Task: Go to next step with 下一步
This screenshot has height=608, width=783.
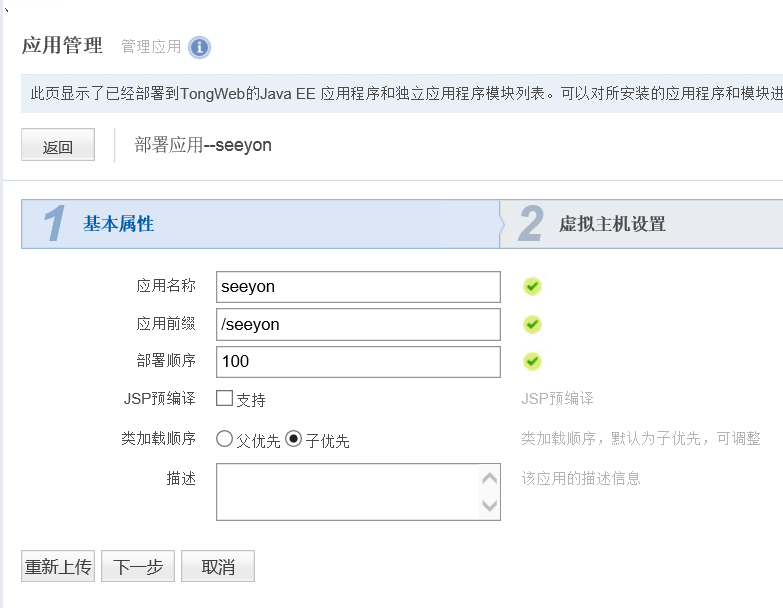Action: point(138,567)
